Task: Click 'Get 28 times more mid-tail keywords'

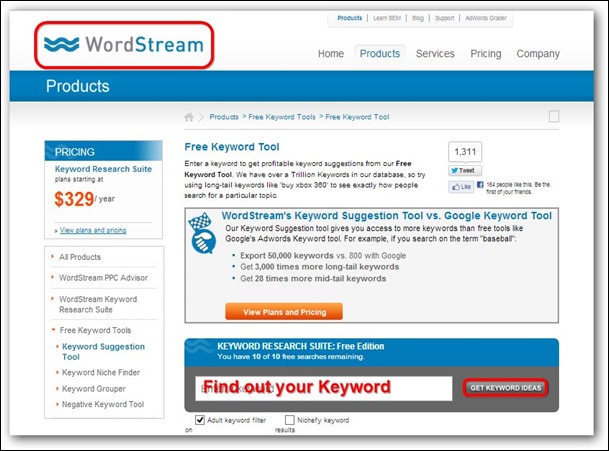Action: click(313, 279)
